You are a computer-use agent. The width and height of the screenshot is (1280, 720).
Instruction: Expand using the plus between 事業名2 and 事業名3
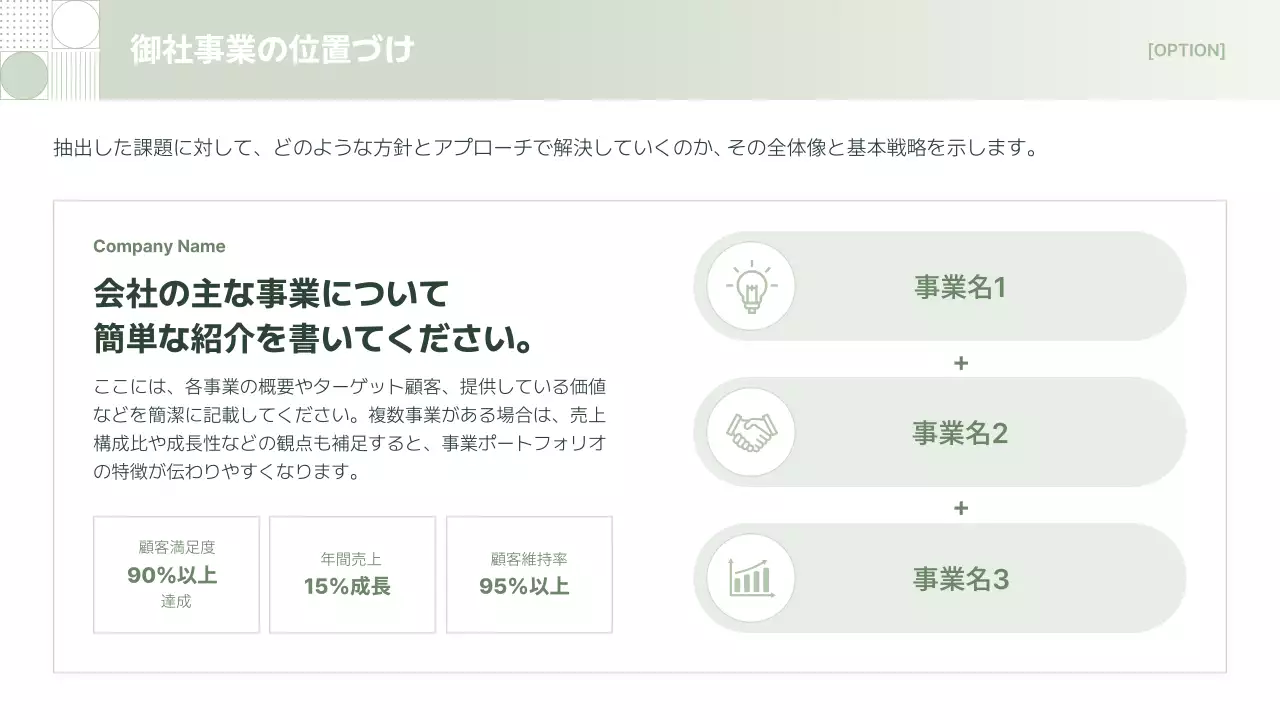[959, 507]
